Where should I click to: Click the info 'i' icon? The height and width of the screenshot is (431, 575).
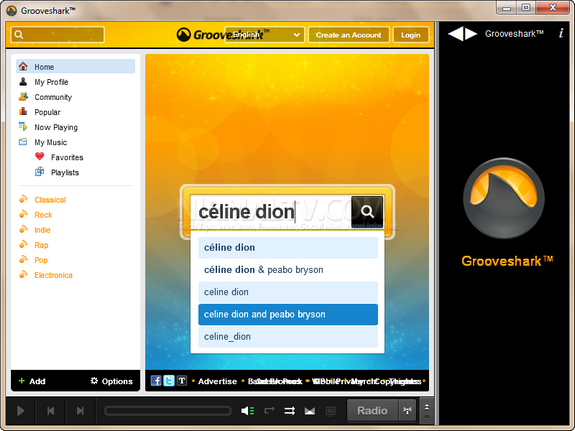point(561,33)
